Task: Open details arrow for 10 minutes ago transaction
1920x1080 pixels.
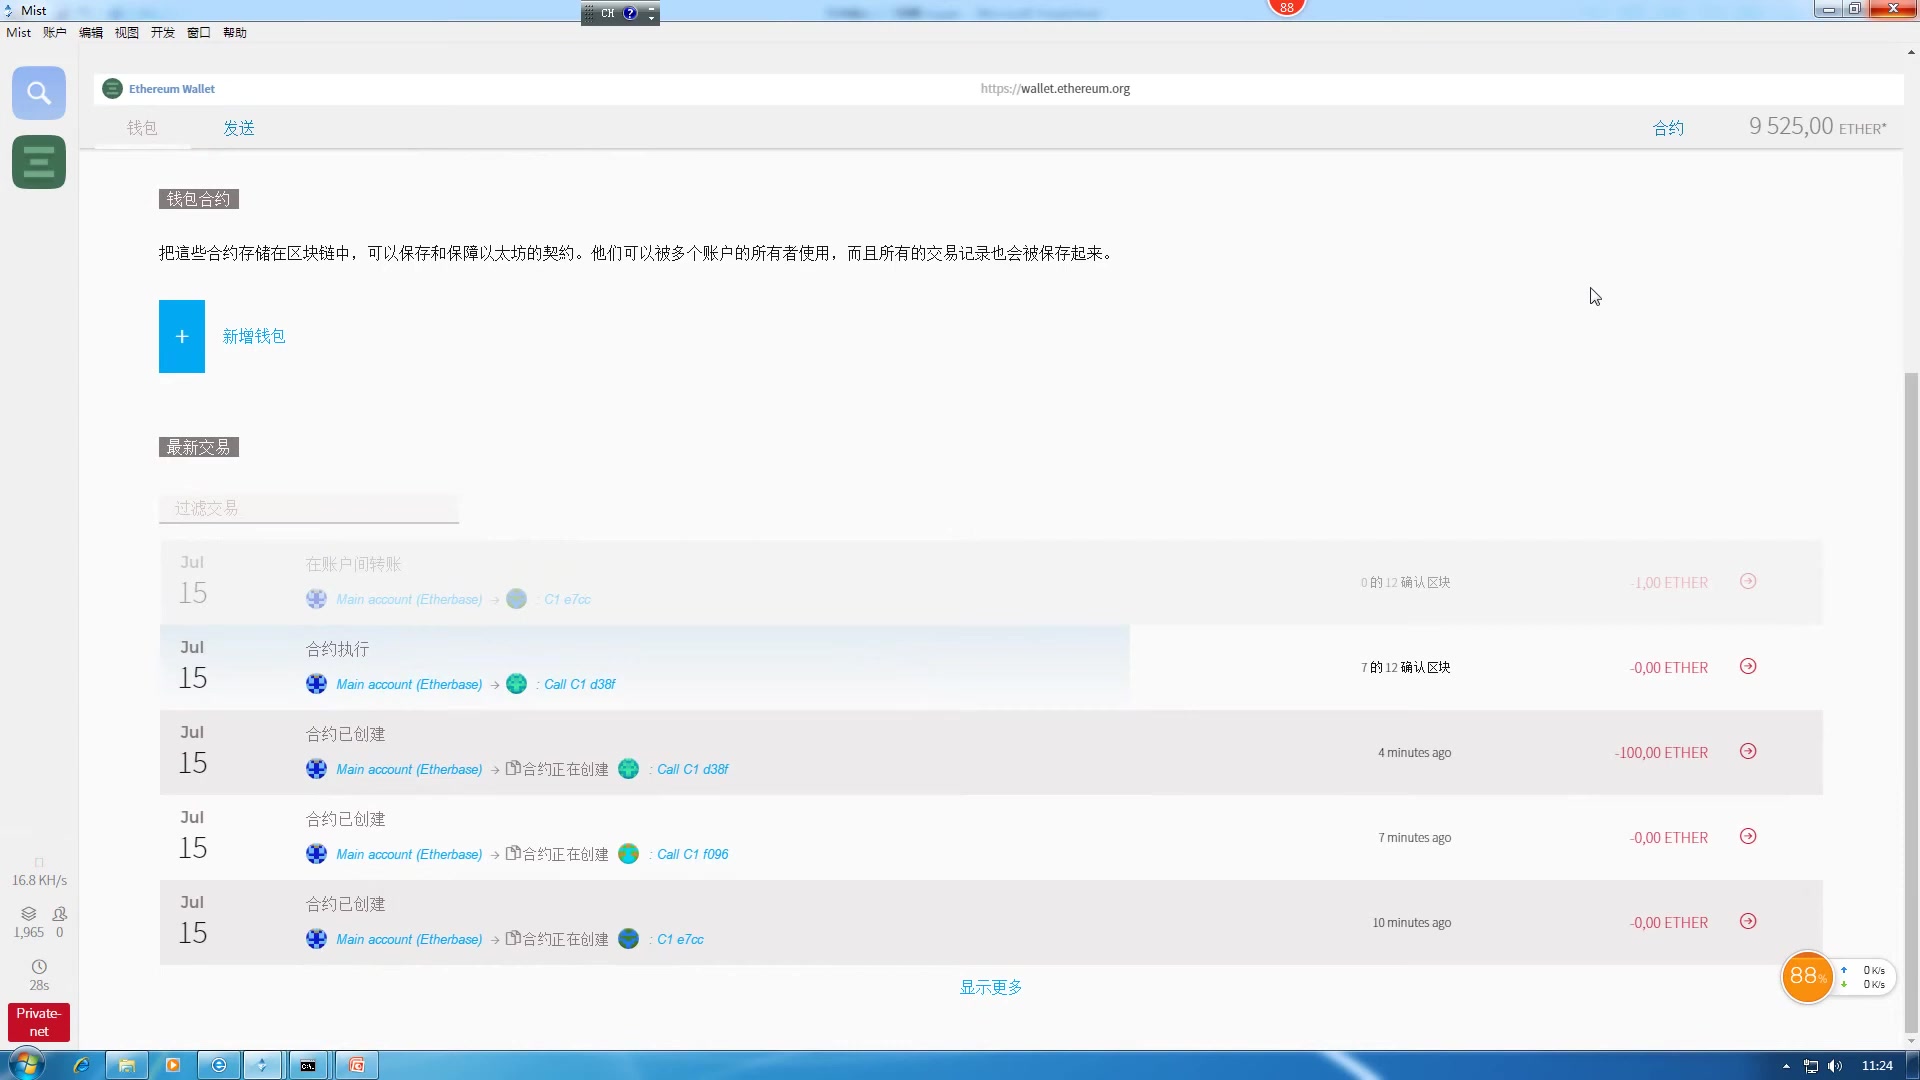Action: [1748, 921]
